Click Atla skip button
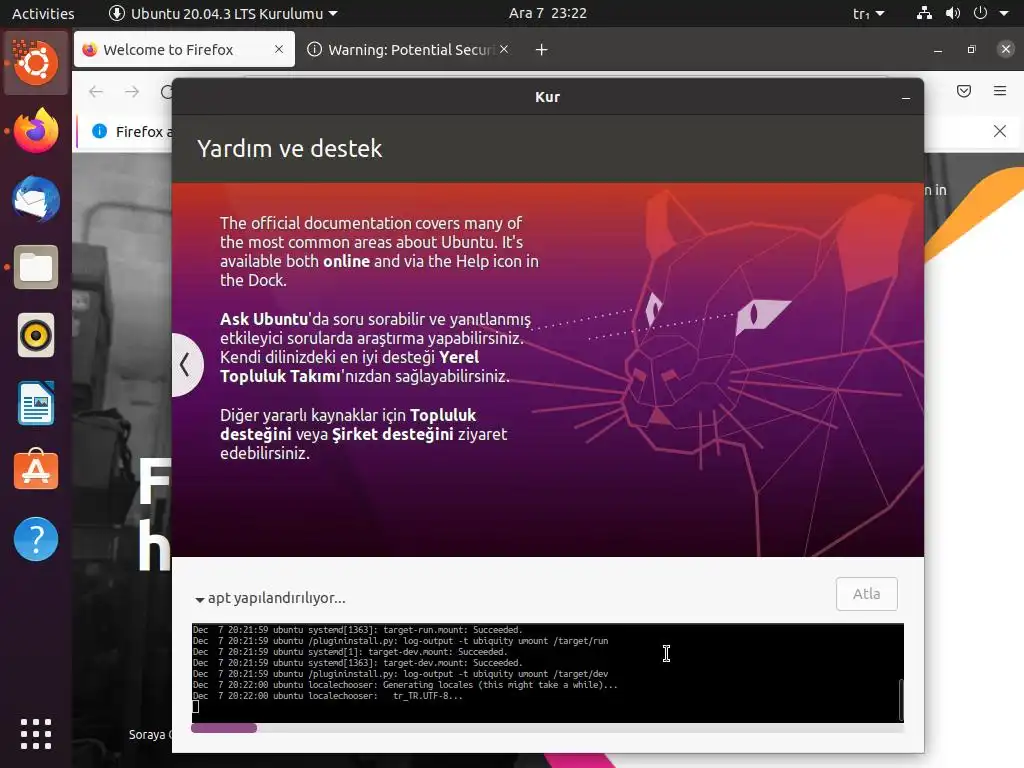The image size is (1024, 768). point(867,594)
